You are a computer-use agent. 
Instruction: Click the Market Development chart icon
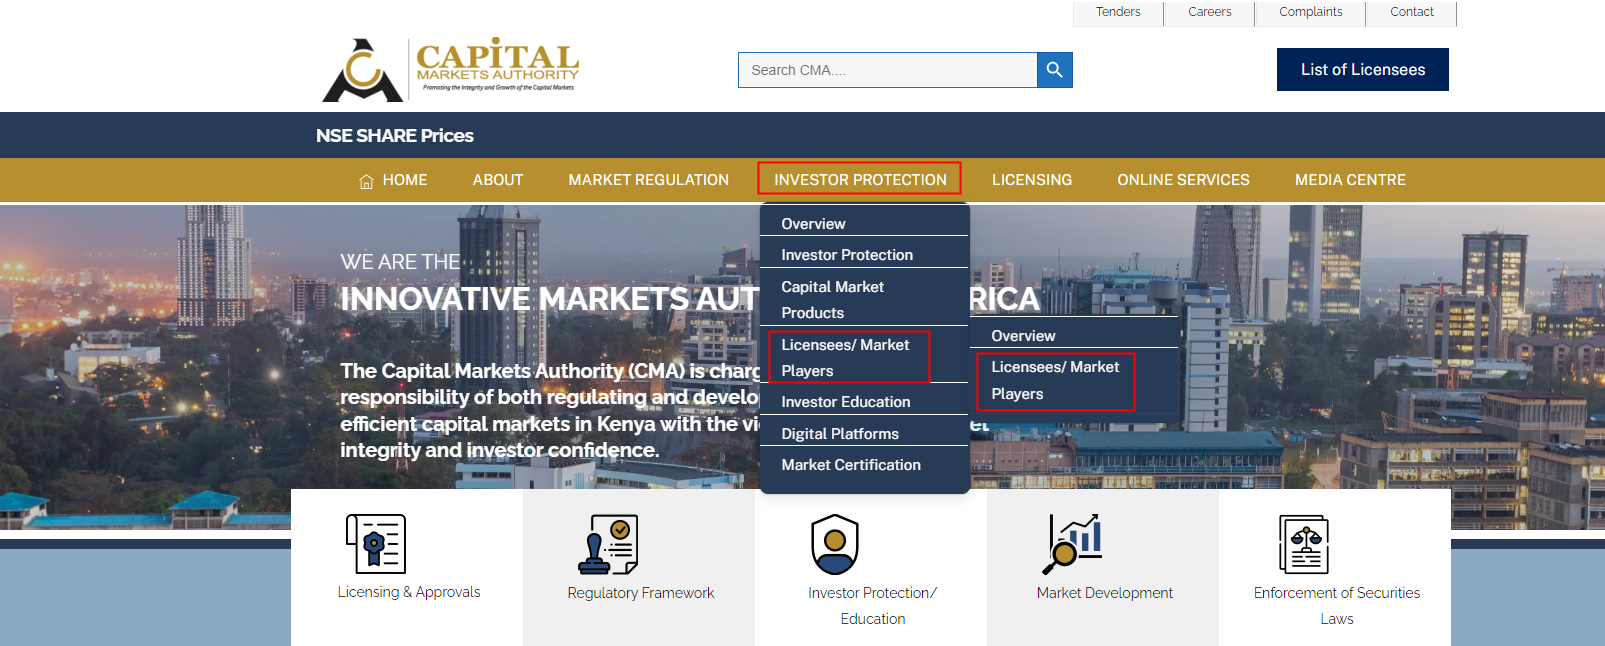tap(1072, 544)
